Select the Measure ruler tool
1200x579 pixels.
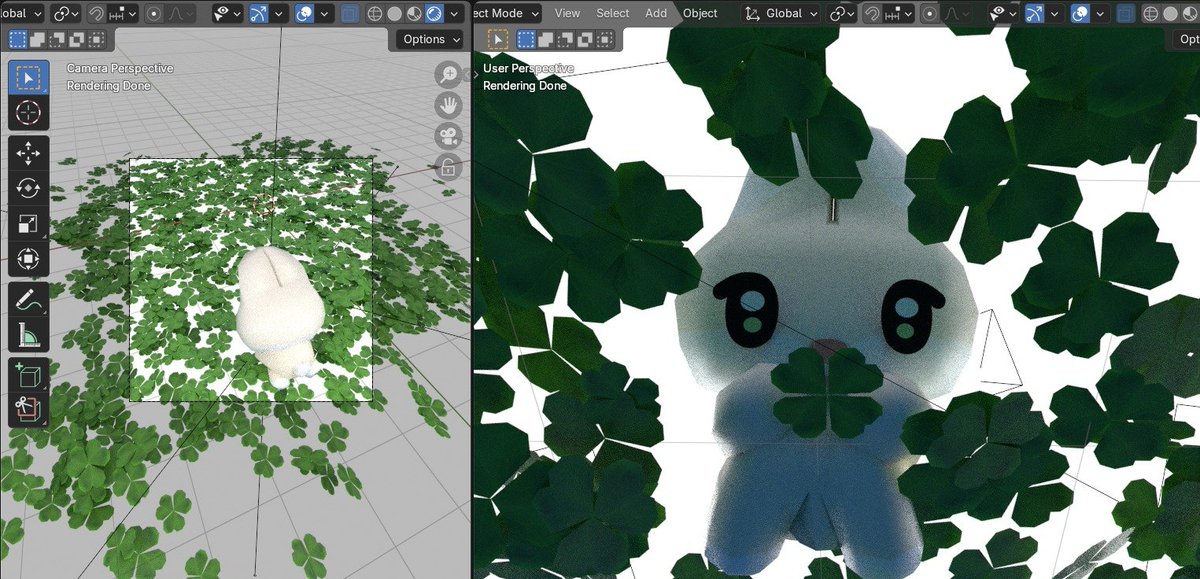tap(28, 334)
